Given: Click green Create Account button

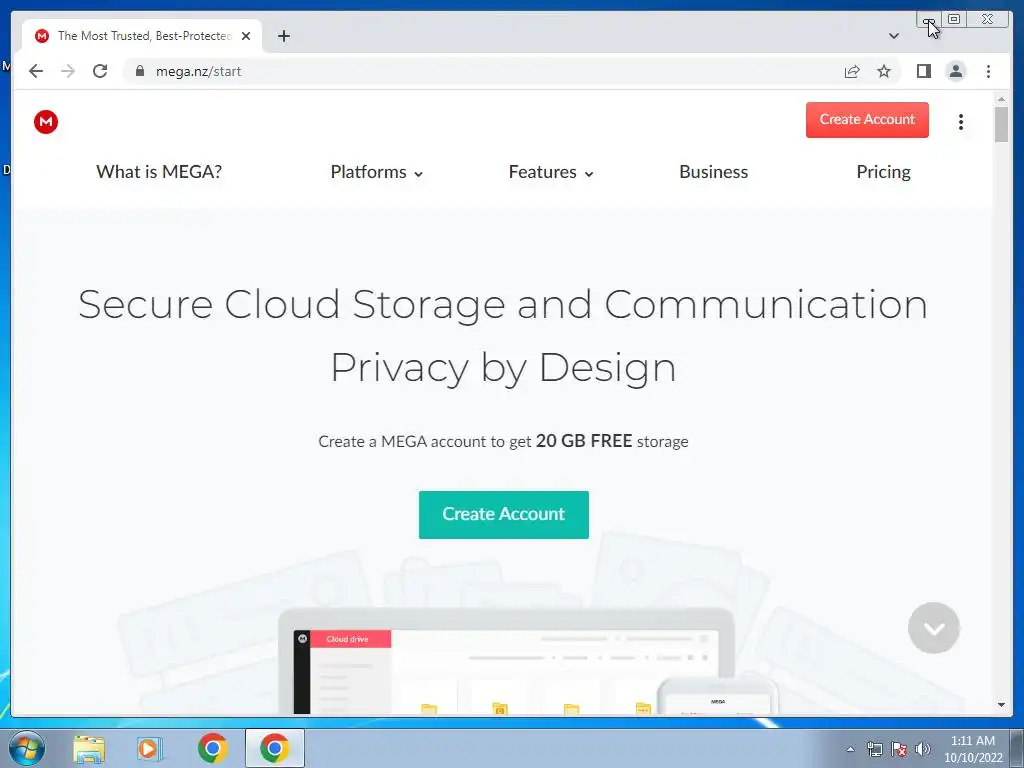Looking at the screenshot, I should (x=504, y=515).
